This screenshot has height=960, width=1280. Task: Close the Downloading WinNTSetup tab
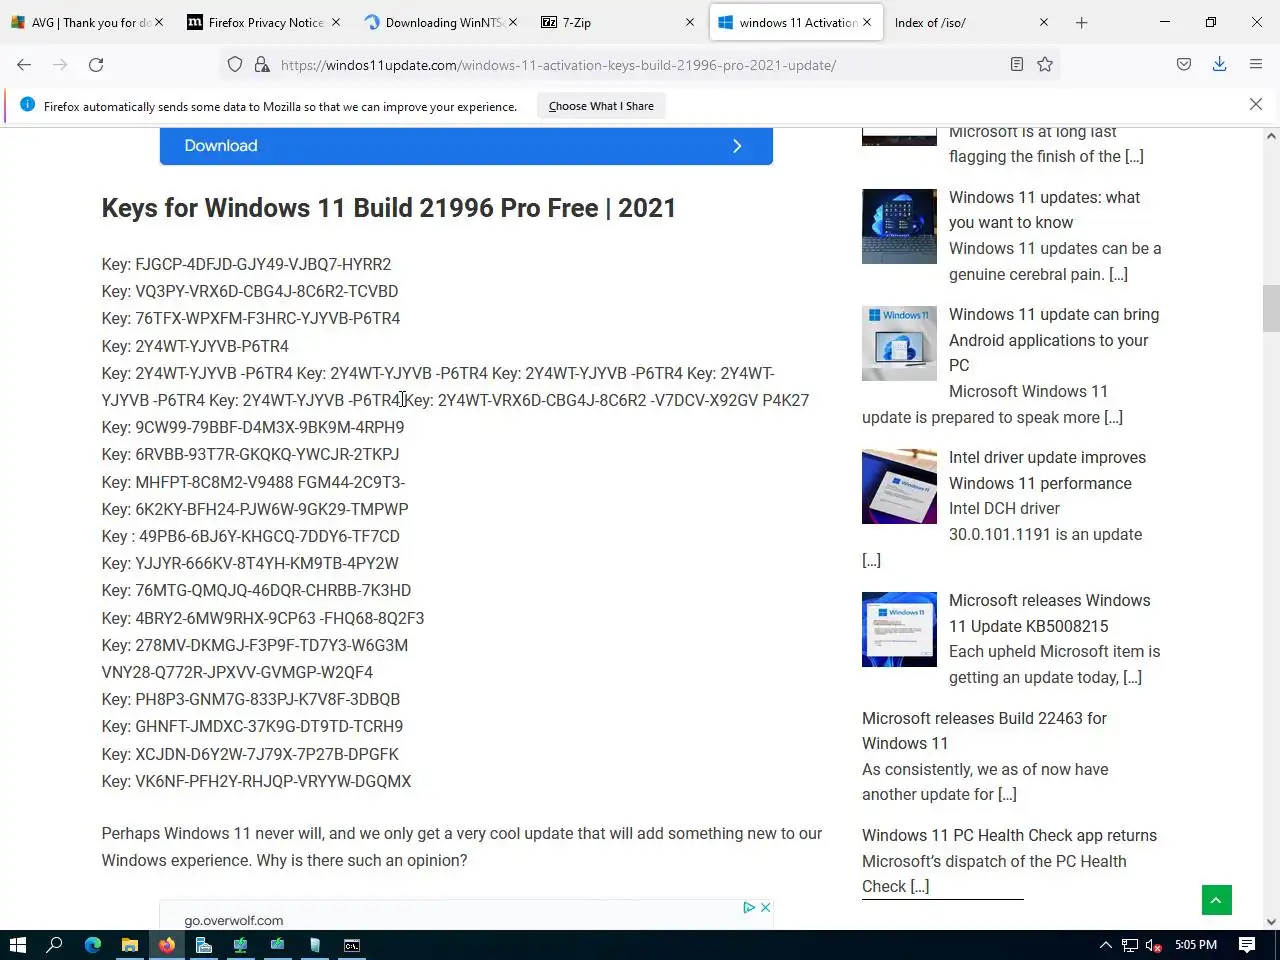[x=513, y=22]
